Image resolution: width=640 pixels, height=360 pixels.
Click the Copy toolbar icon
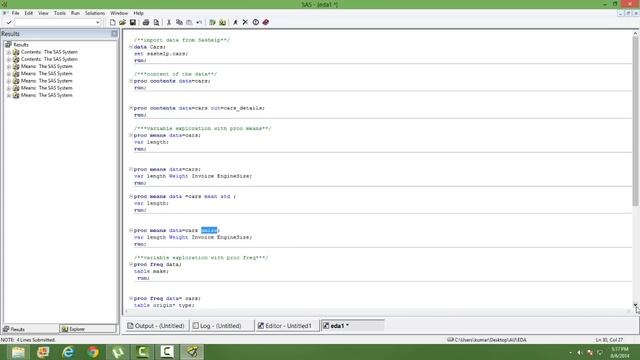coord(179,22)
